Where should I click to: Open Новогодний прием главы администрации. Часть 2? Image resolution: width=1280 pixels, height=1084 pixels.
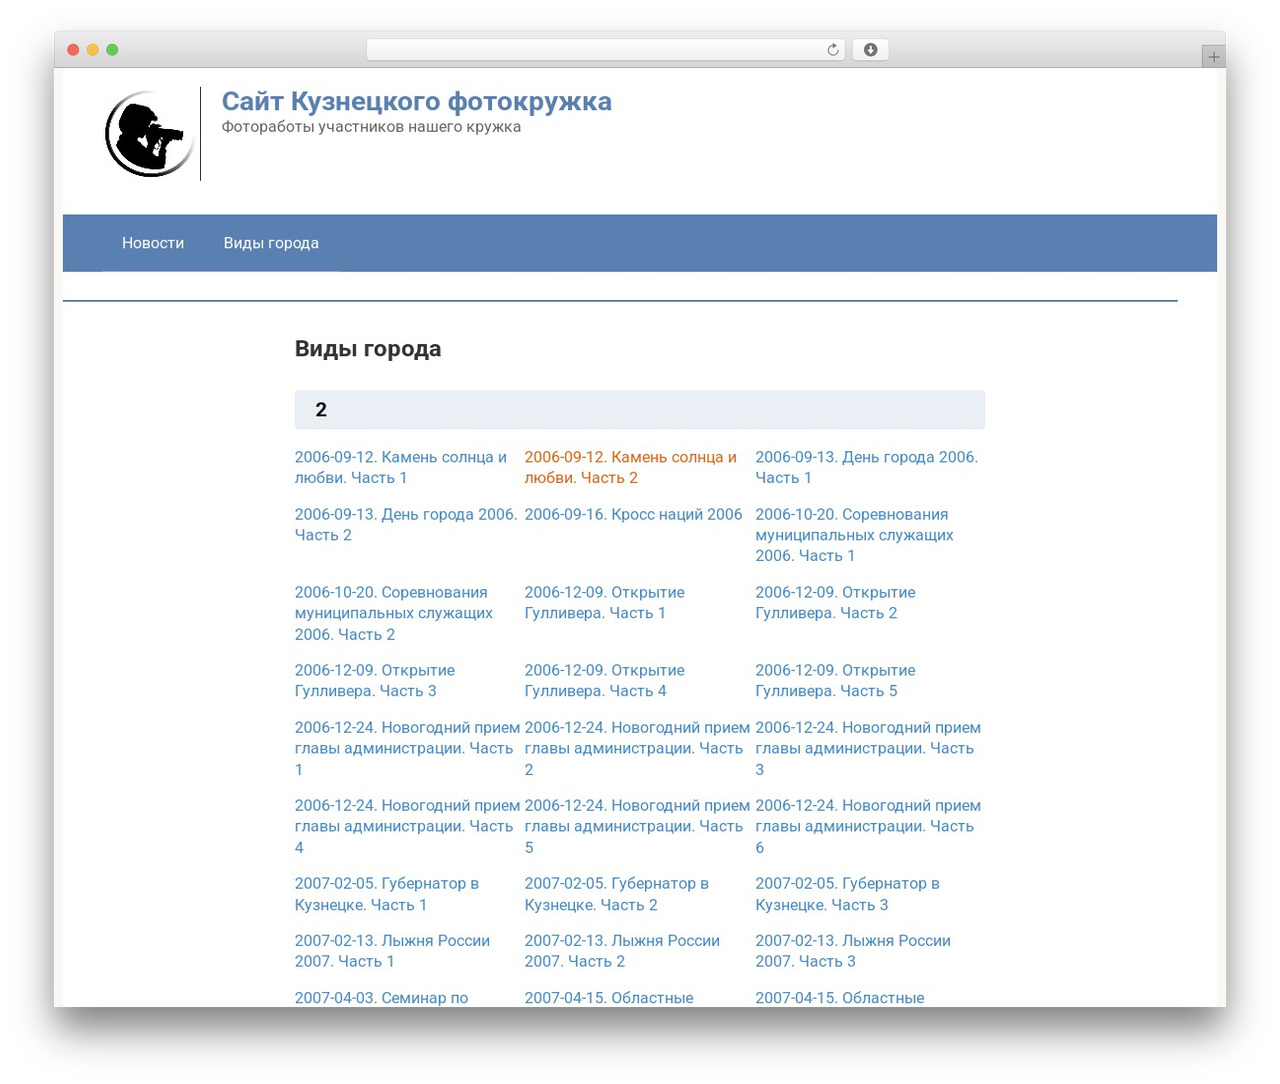(637, 748)
